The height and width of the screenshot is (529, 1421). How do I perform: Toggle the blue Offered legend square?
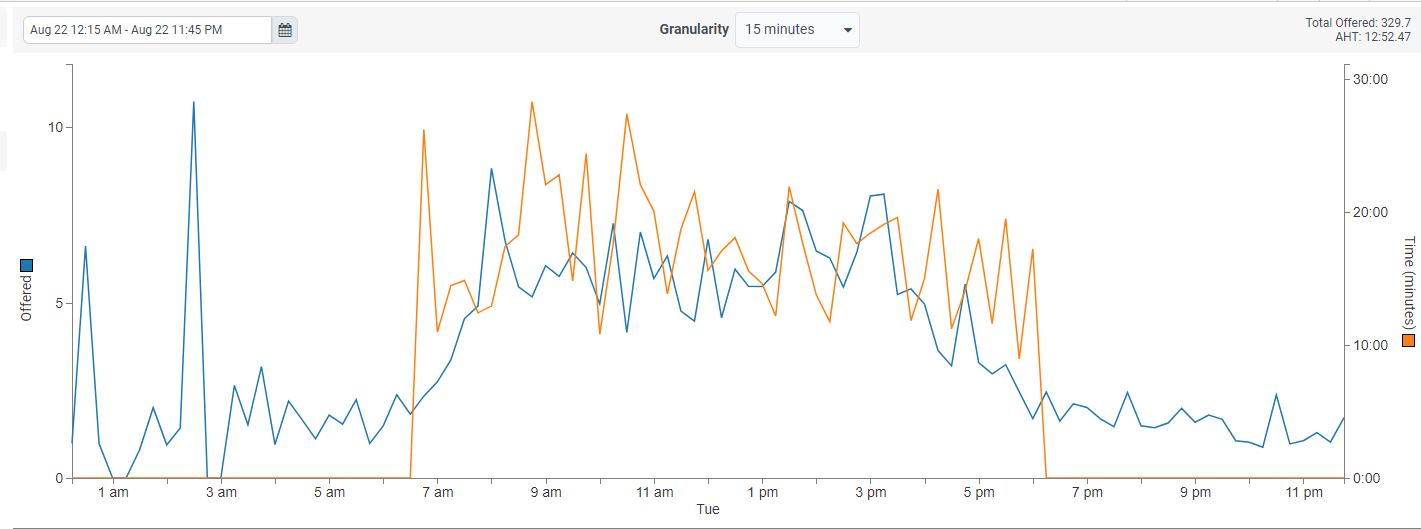point(27,265)
